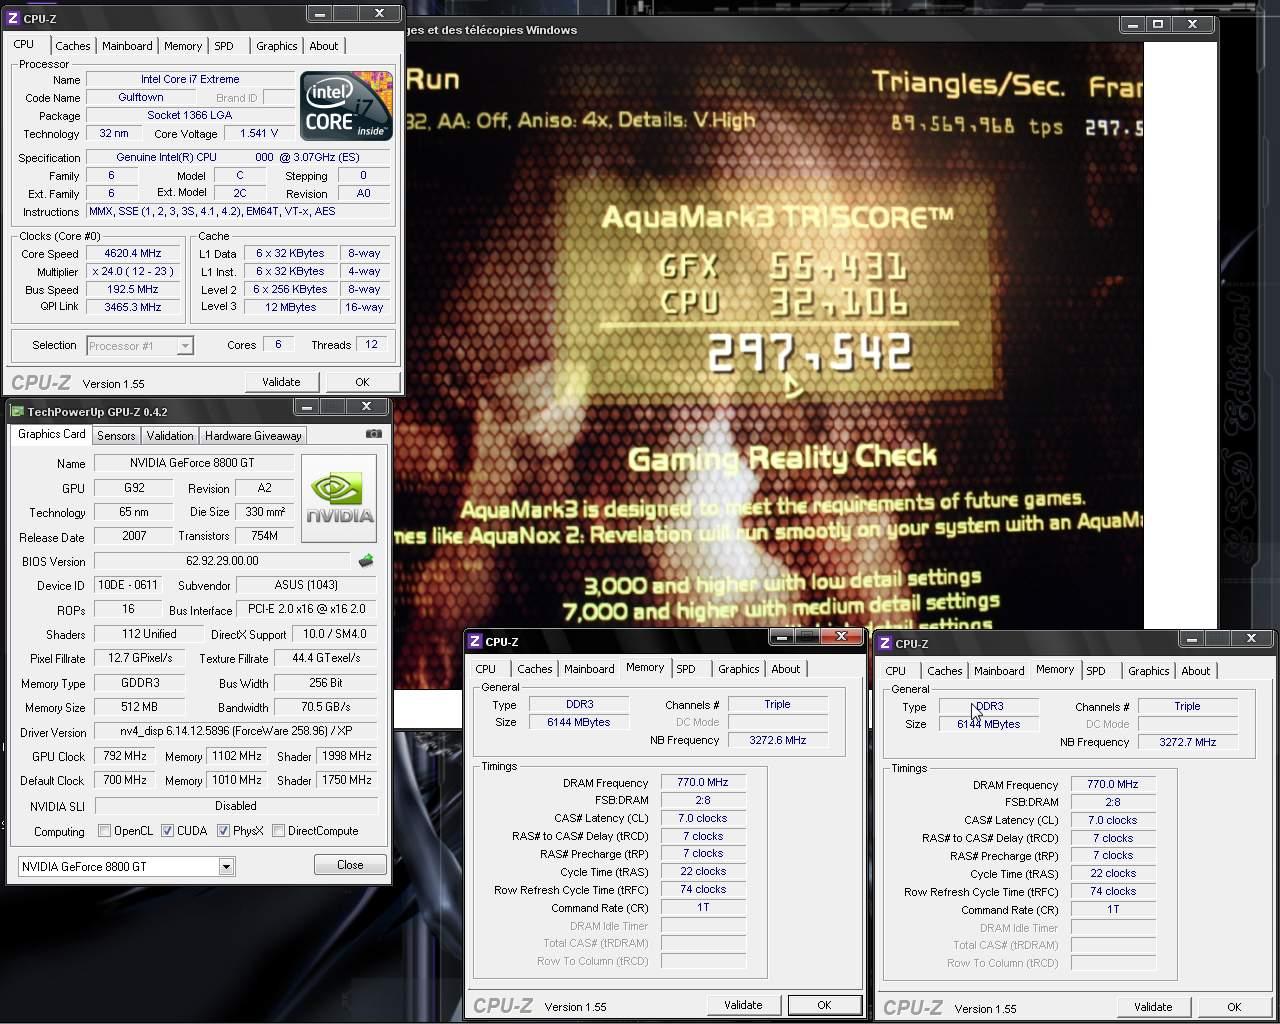The width and height of the screenshot is (1280, 1024).
Task: Enable the OpenCL checkbox in GPU-Z
Action: click(x=104, y=831)
